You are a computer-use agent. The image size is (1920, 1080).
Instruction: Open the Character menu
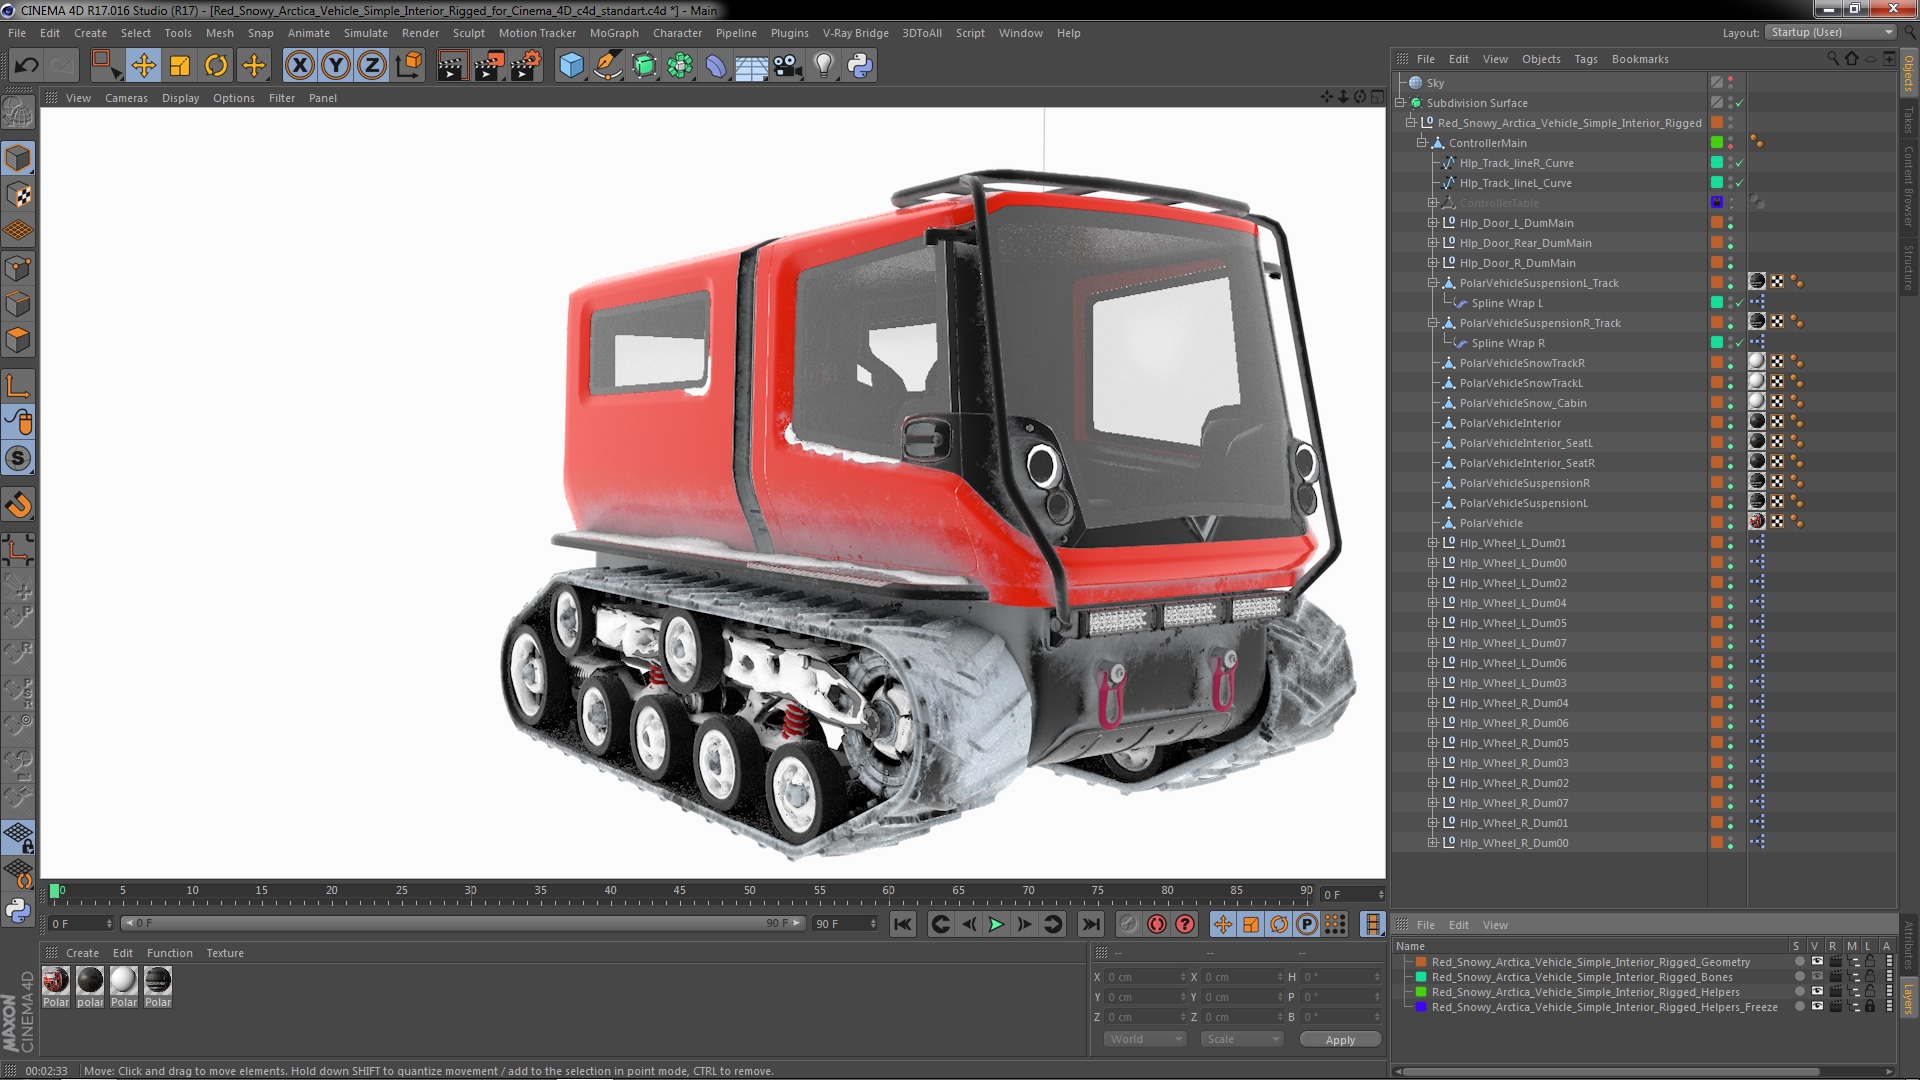677,33
